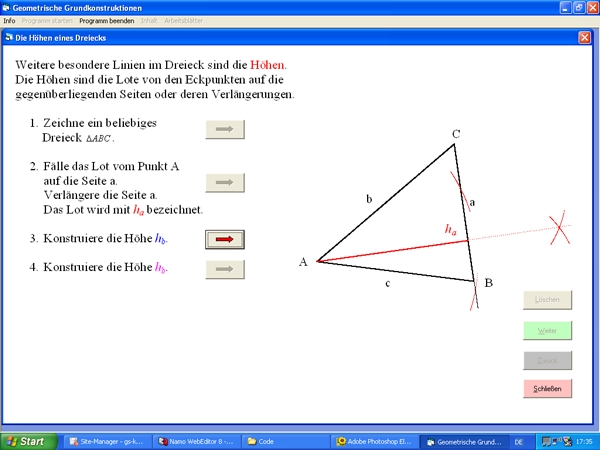Click the gray Zurück button

pyautogui.click(x=547, y=359)
